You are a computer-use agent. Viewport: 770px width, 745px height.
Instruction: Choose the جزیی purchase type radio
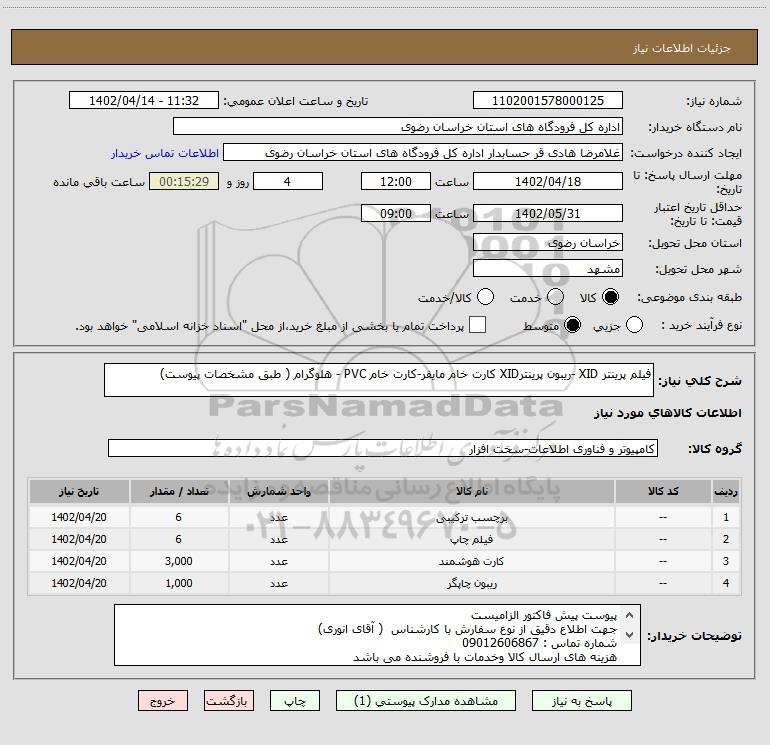point(634,325)
